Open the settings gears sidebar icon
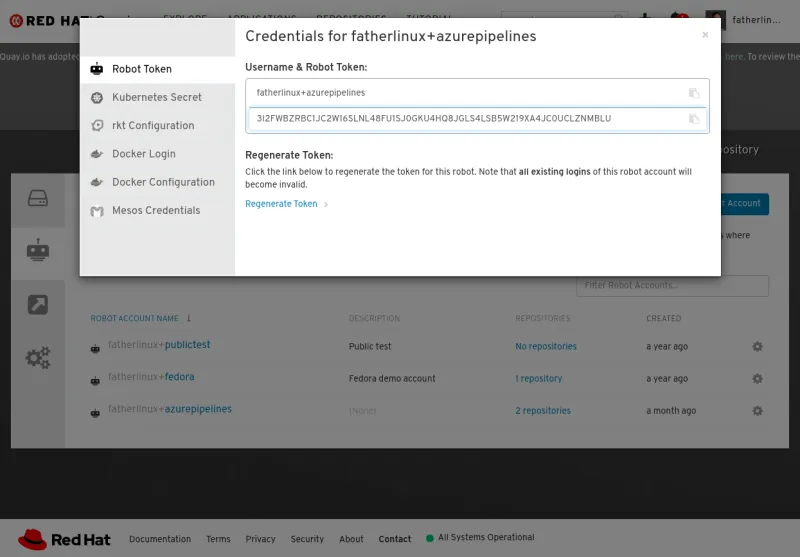 38,357
